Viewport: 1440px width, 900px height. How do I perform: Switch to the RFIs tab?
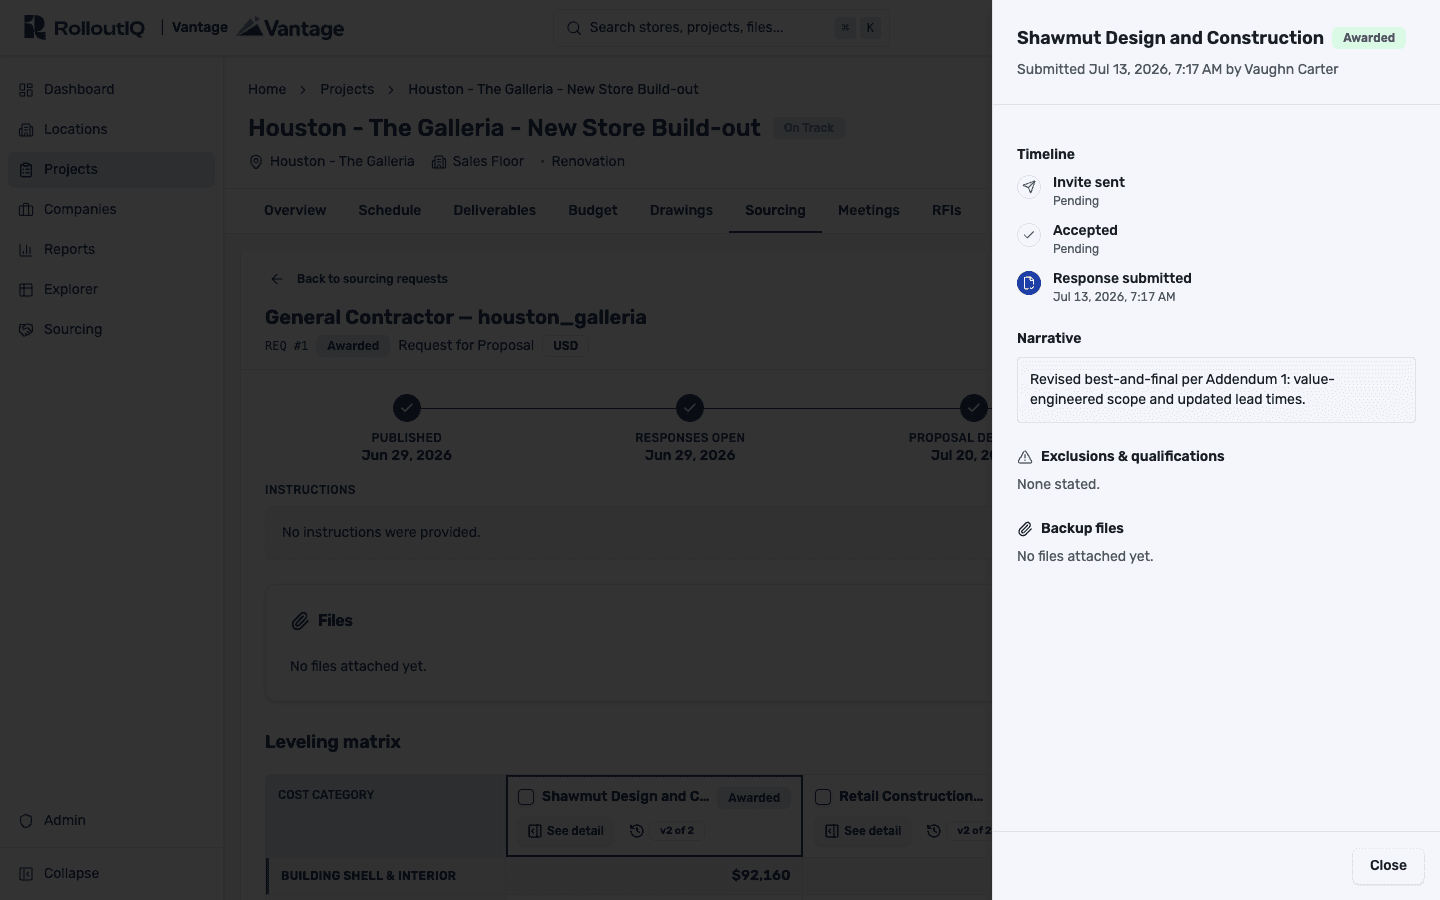coord(946,210)
